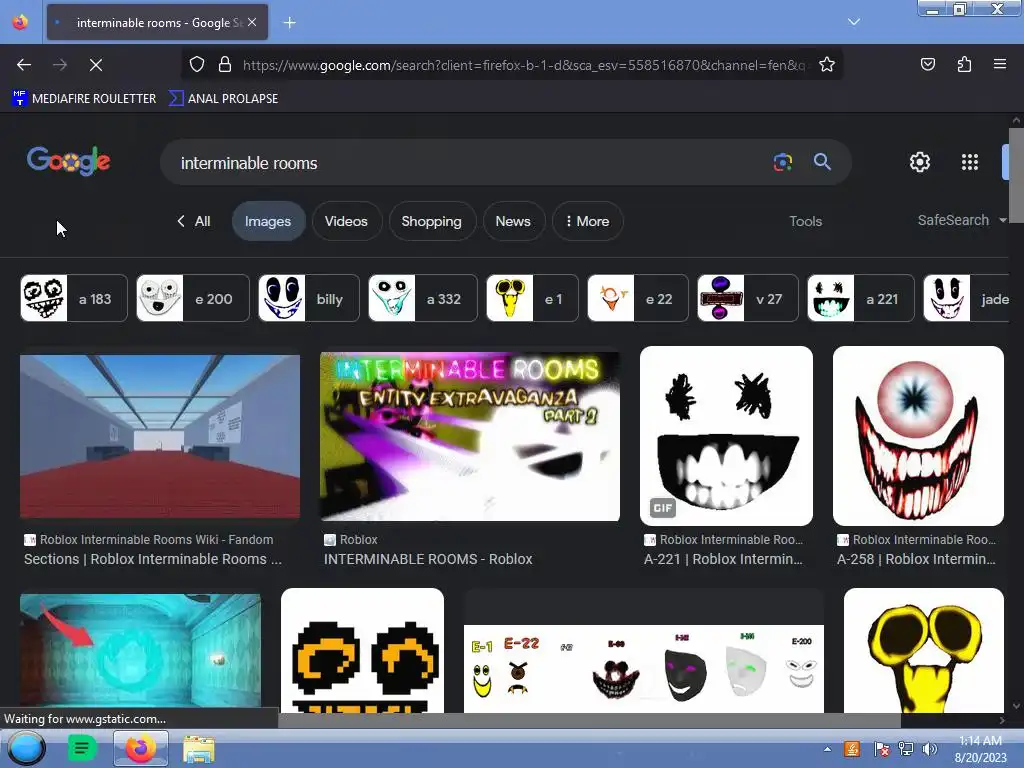The width and height of the screenshot is (1024, 768).
Task: Filter by the e 22 chip
Action: [x=638, y=298]
